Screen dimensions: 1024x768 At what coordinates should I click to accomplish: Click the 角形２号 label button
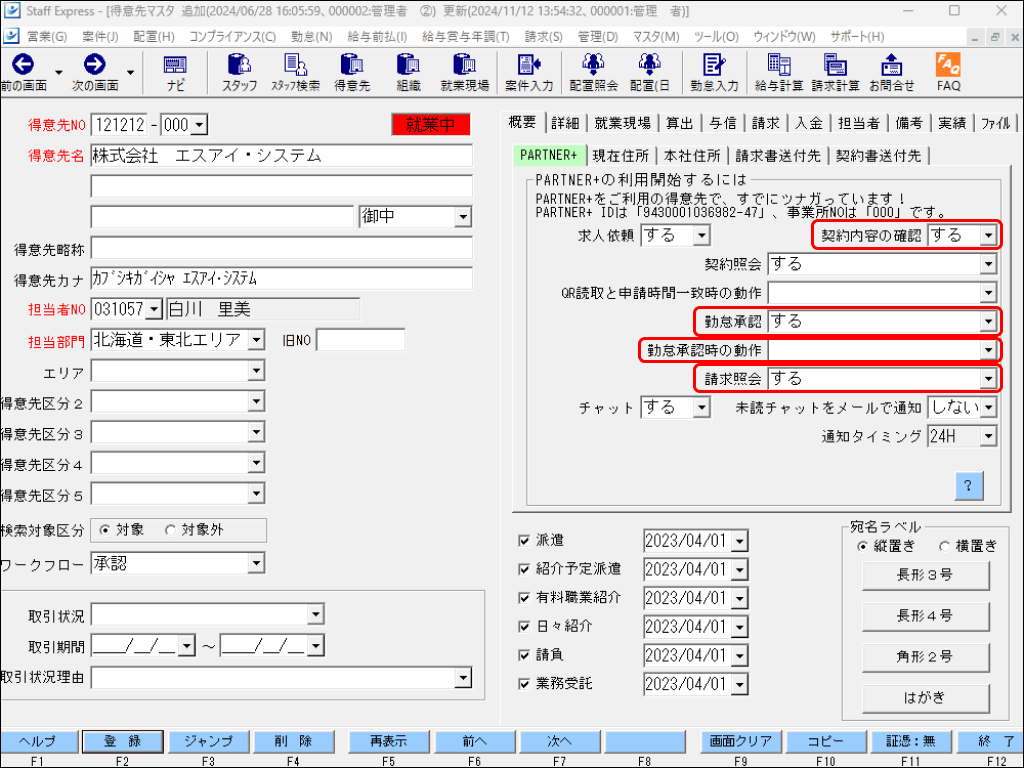[x=925, y=657]
